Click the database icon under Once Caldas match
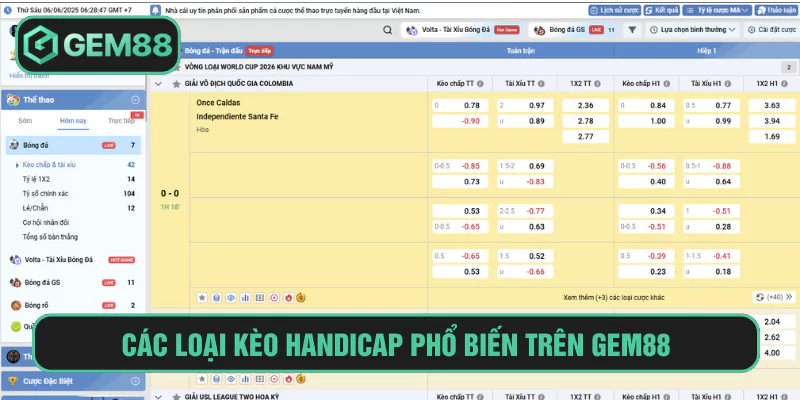Viewport: 800px width, 400px height. tap(216, 297)
